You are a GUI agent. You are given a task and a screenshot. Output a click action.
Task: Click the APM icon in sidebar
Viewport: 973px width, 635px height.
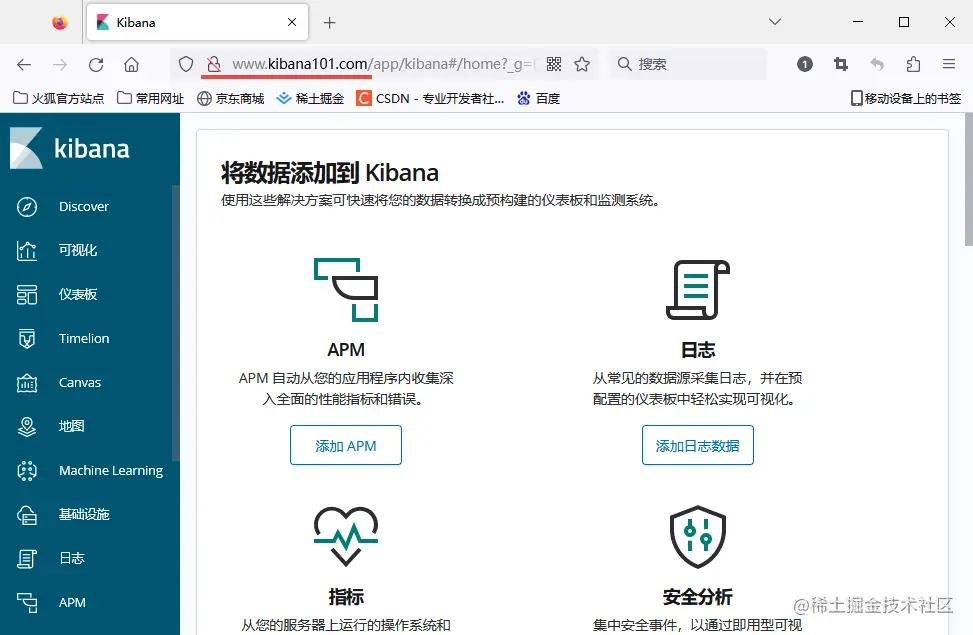coord(27,603)
